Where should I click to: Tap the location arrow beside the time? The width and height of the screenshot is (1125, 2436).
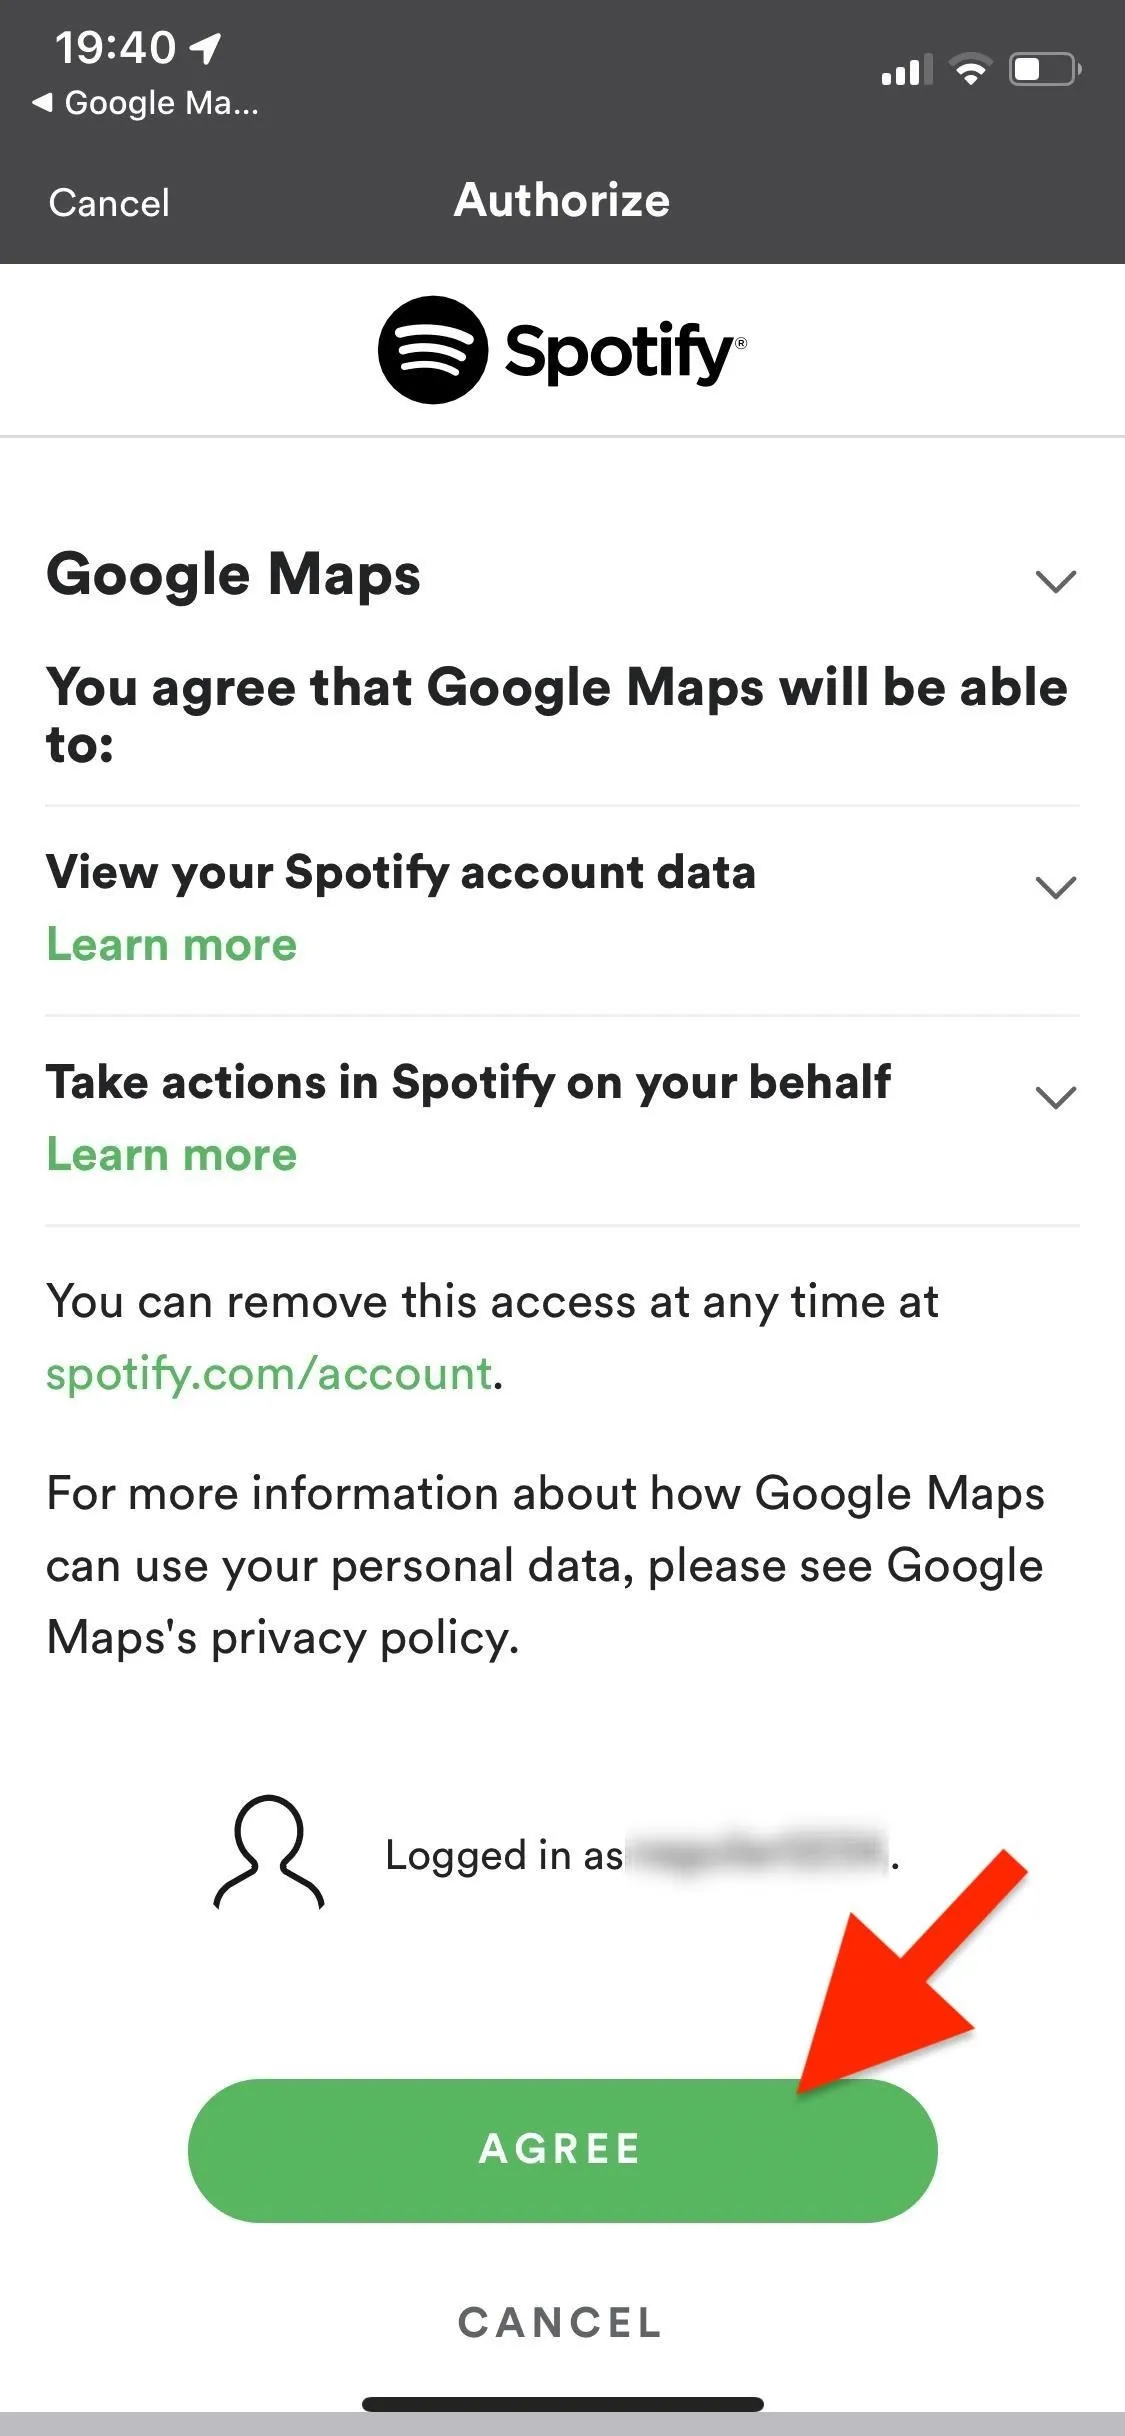(x=206, y=47)
